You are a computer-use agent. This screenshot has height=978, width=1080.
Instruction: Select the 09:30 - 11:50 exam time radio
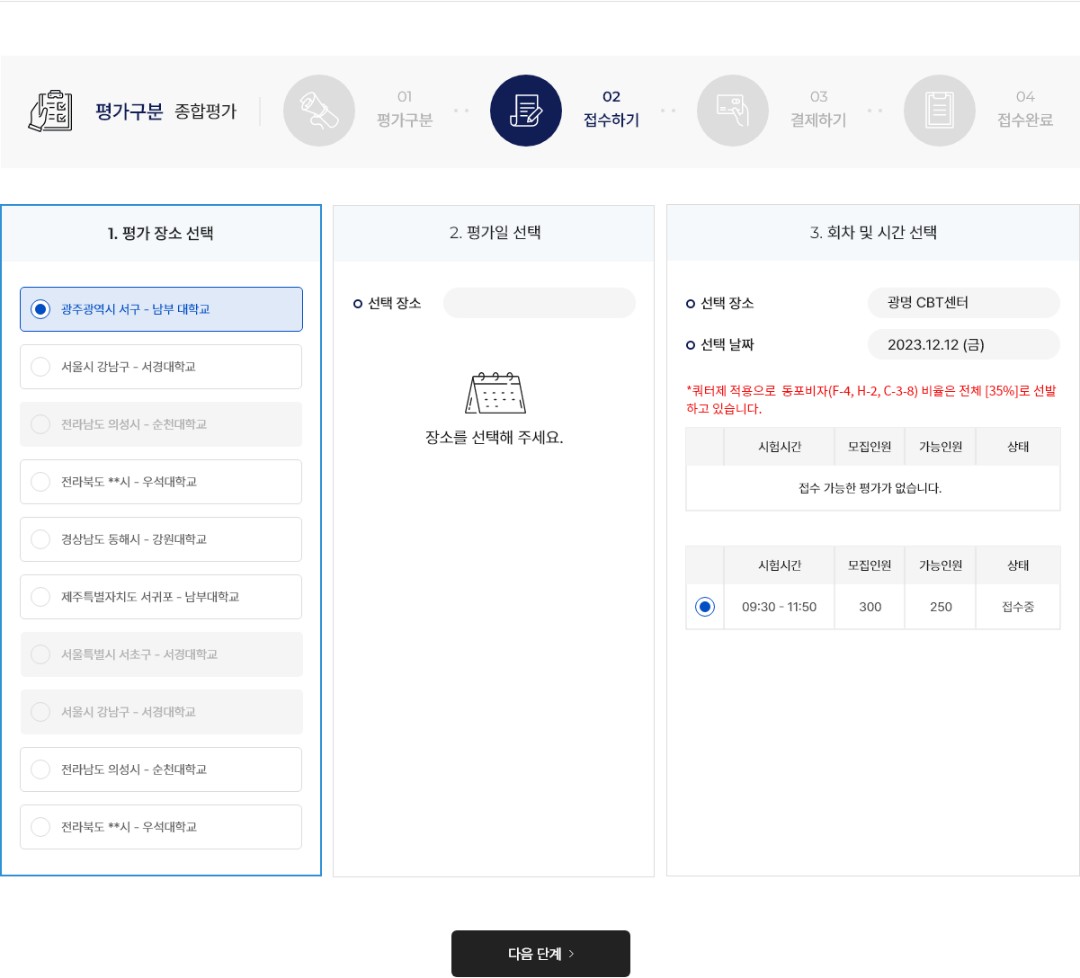coord(705,607)
